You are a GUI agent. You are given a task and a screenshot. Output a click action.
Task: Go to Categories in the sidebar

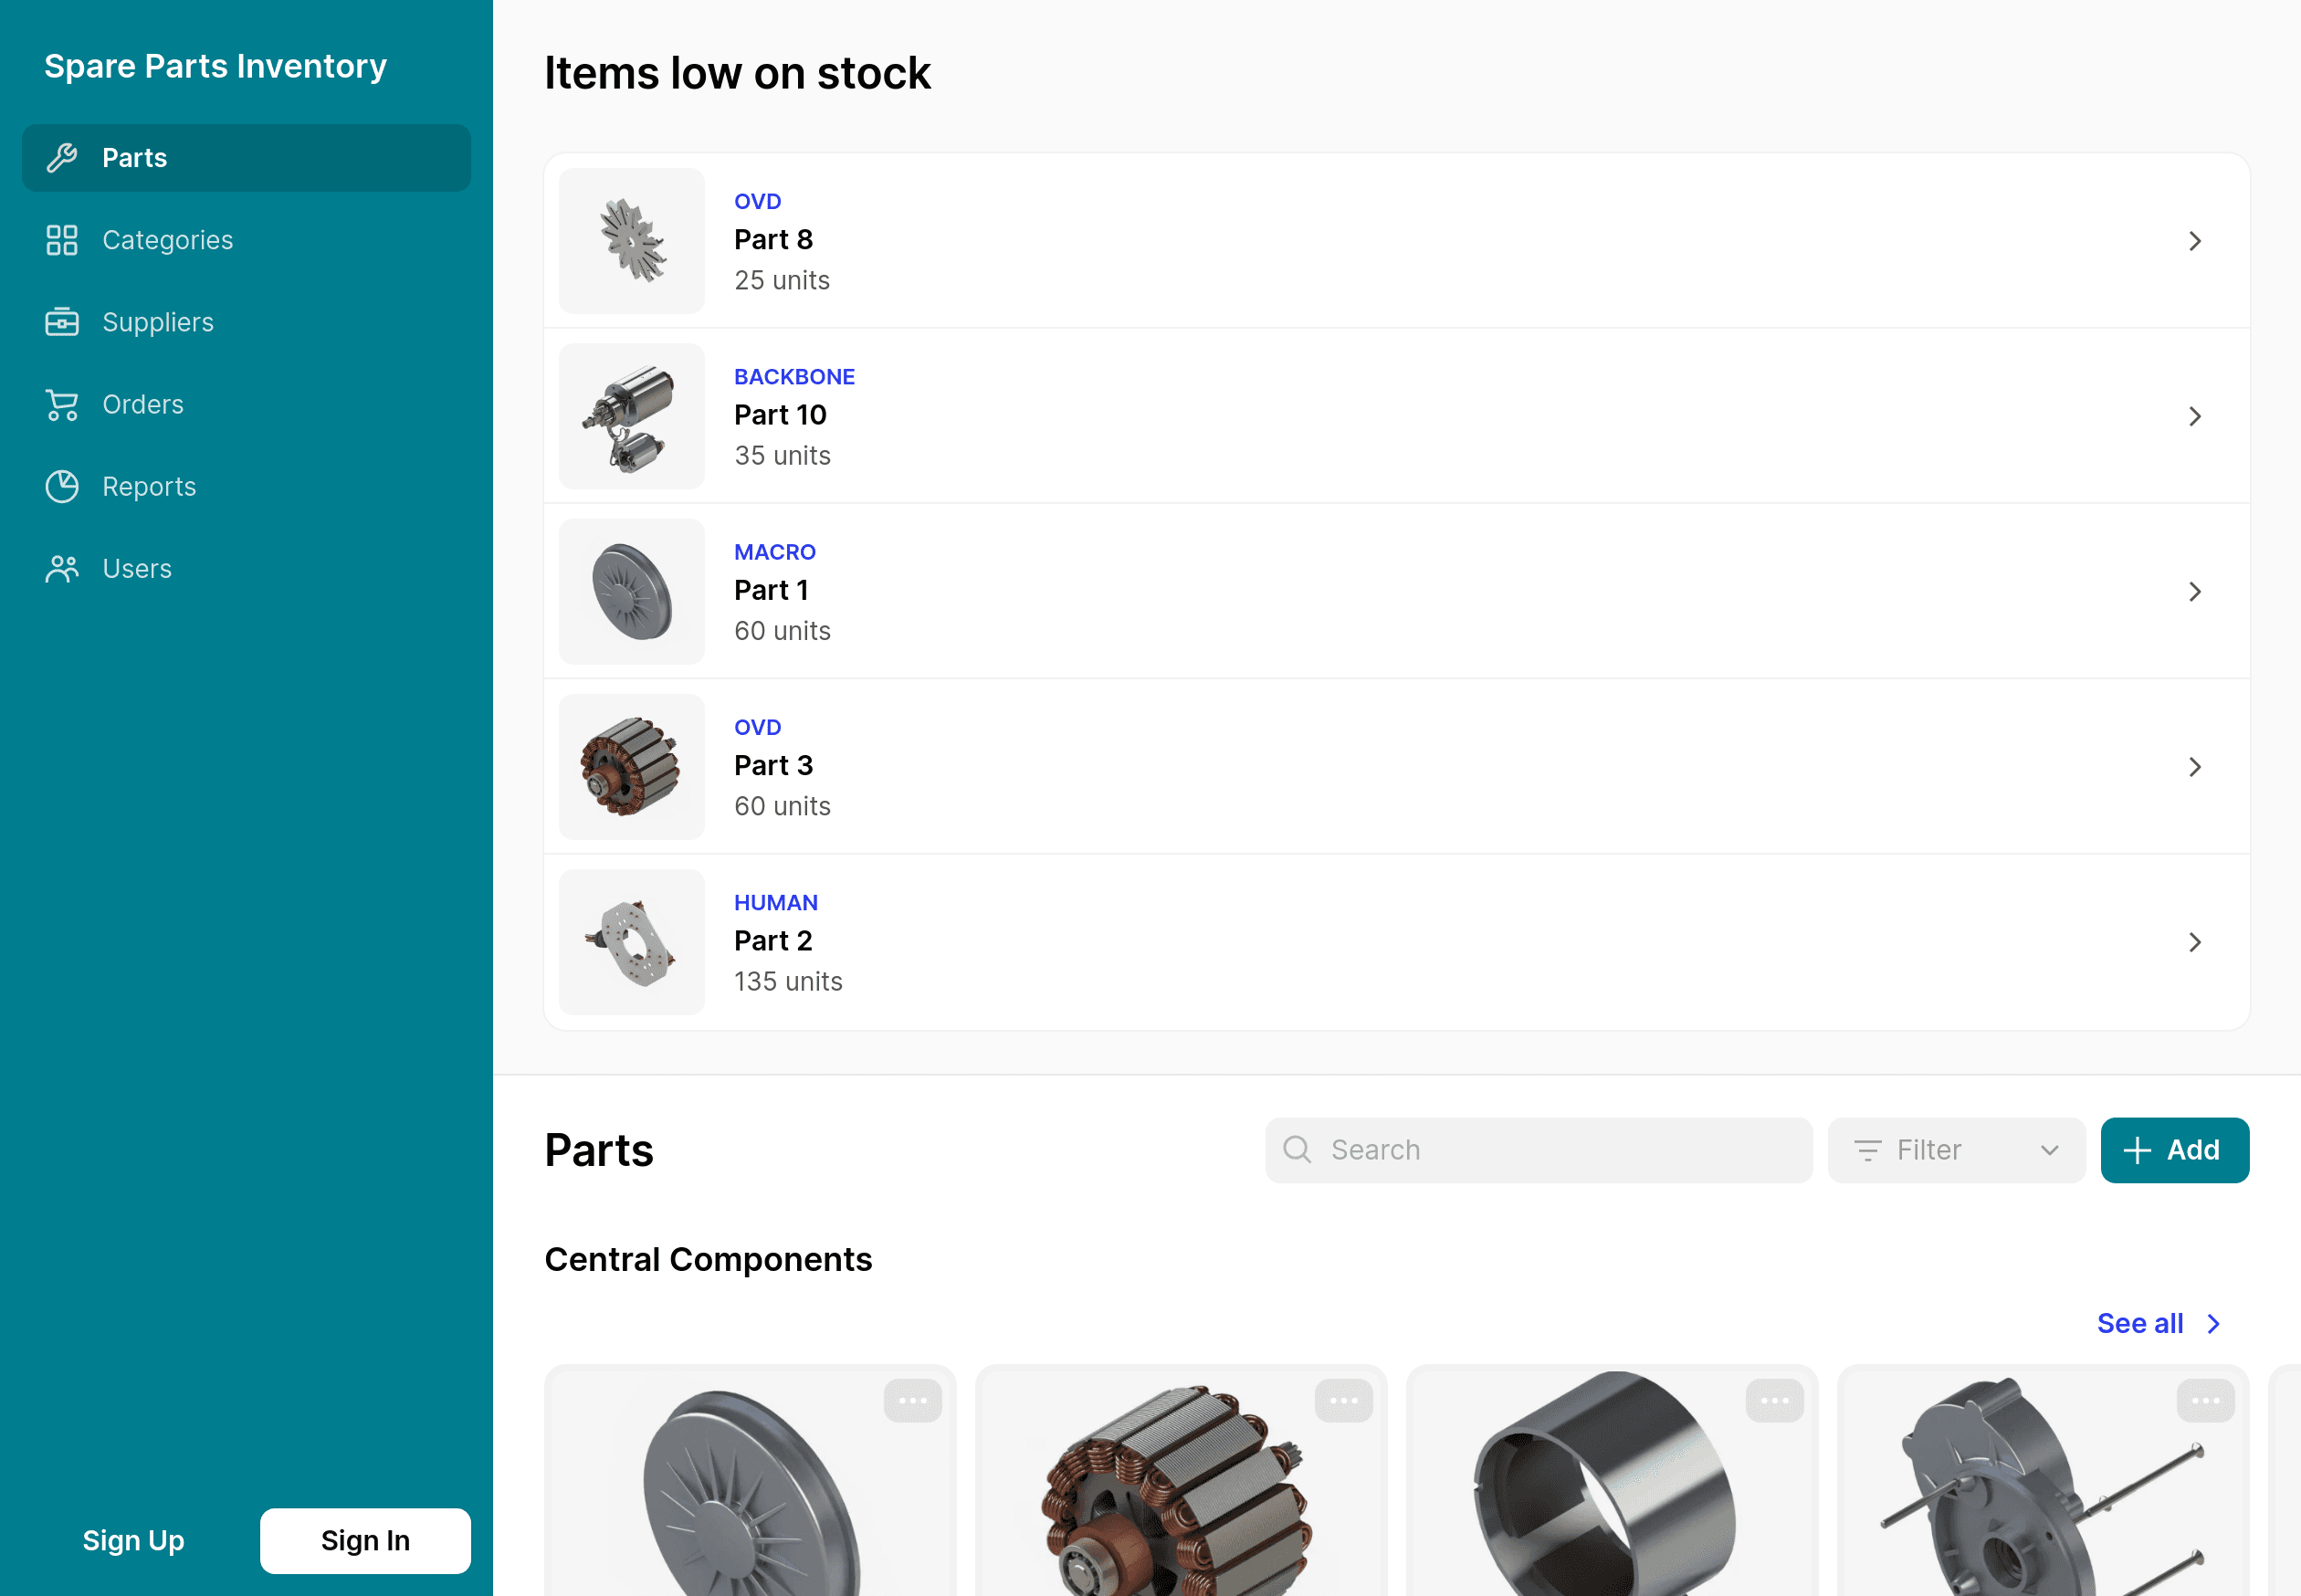coord(246,240)
